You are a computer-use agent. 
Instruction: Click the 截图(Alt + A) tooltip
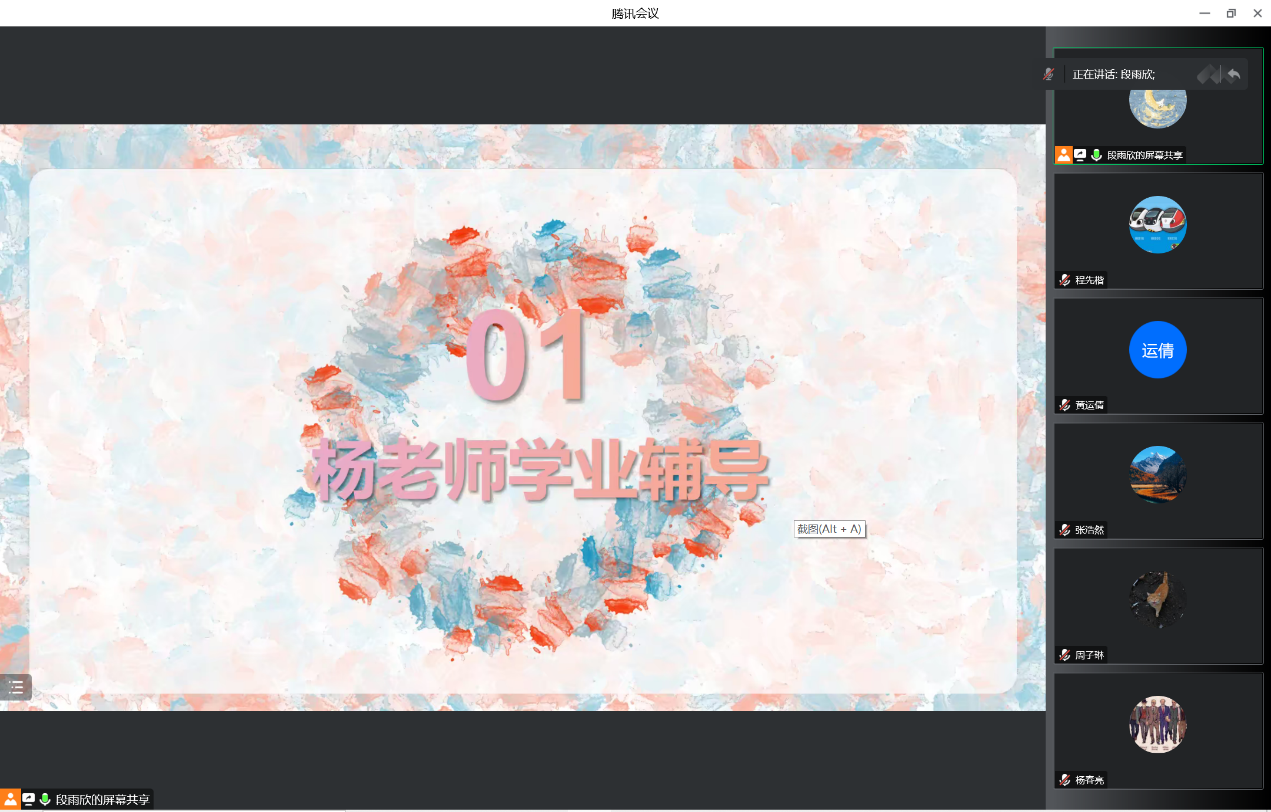[829, 529]
